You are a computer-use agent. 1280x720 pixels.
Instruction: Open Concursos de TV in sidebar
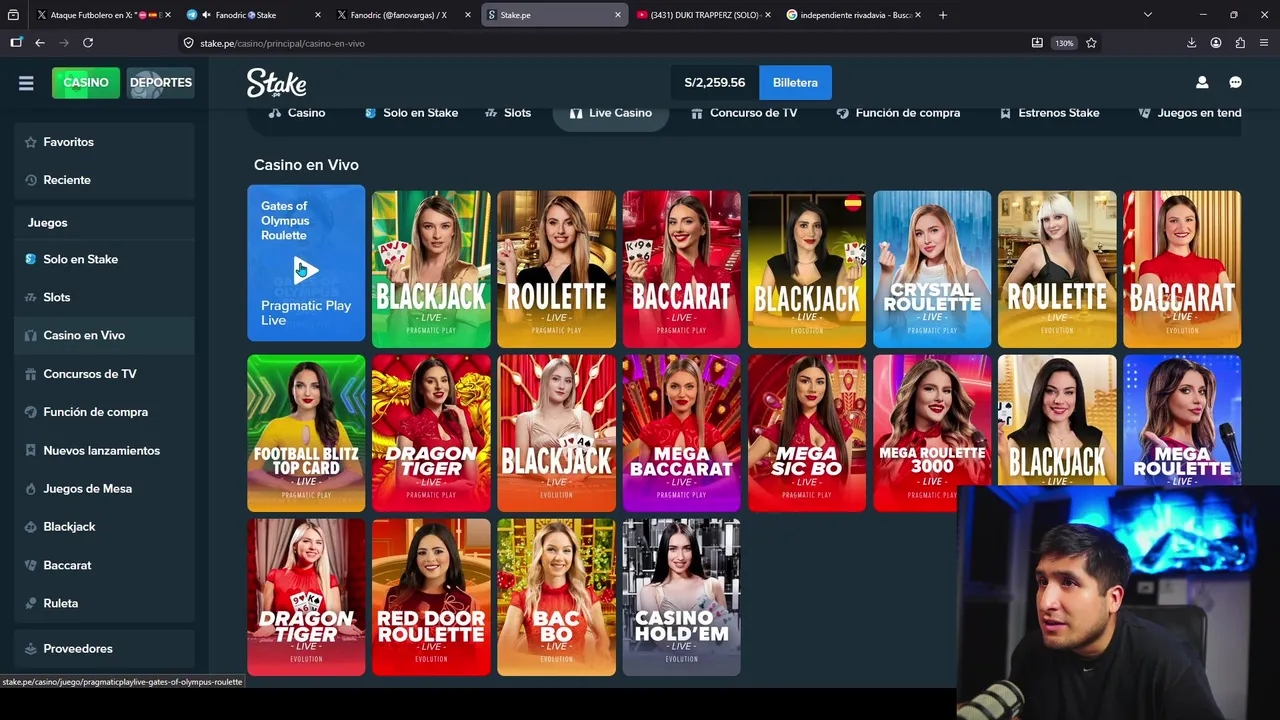coord(104,374)
